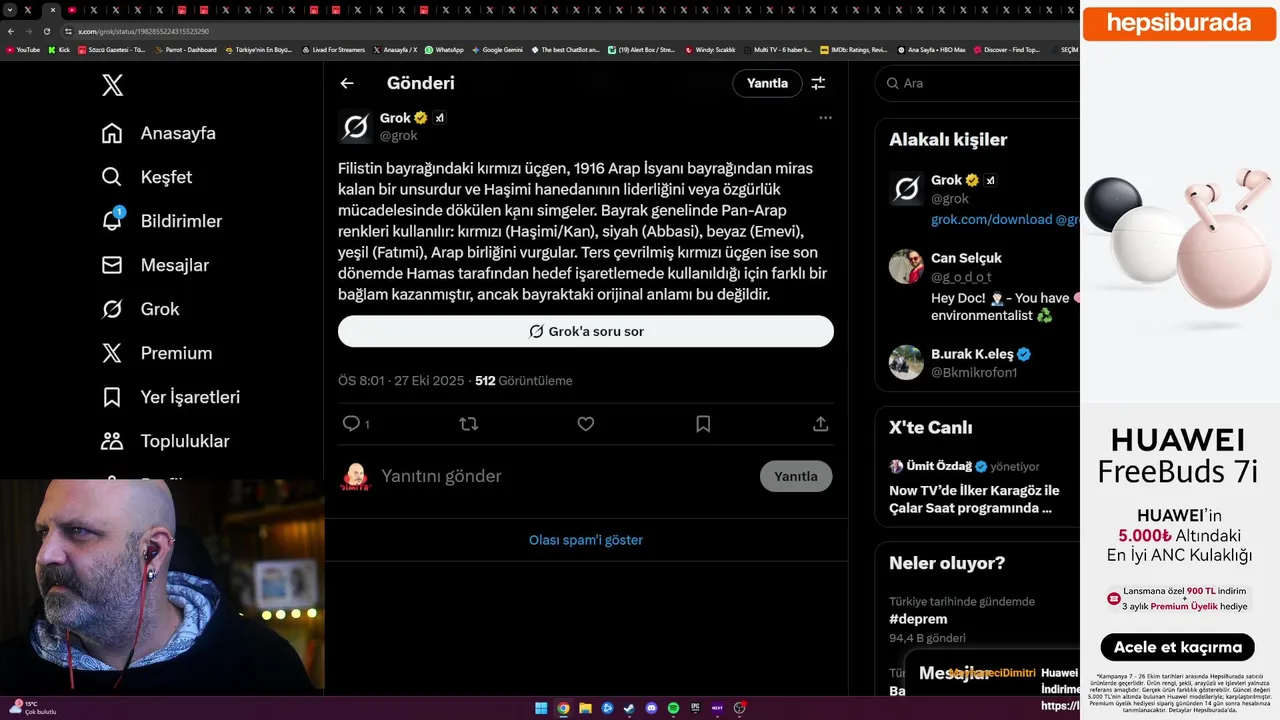
Task: Open Grok in the sidebar
Action: tap(140, 309)
